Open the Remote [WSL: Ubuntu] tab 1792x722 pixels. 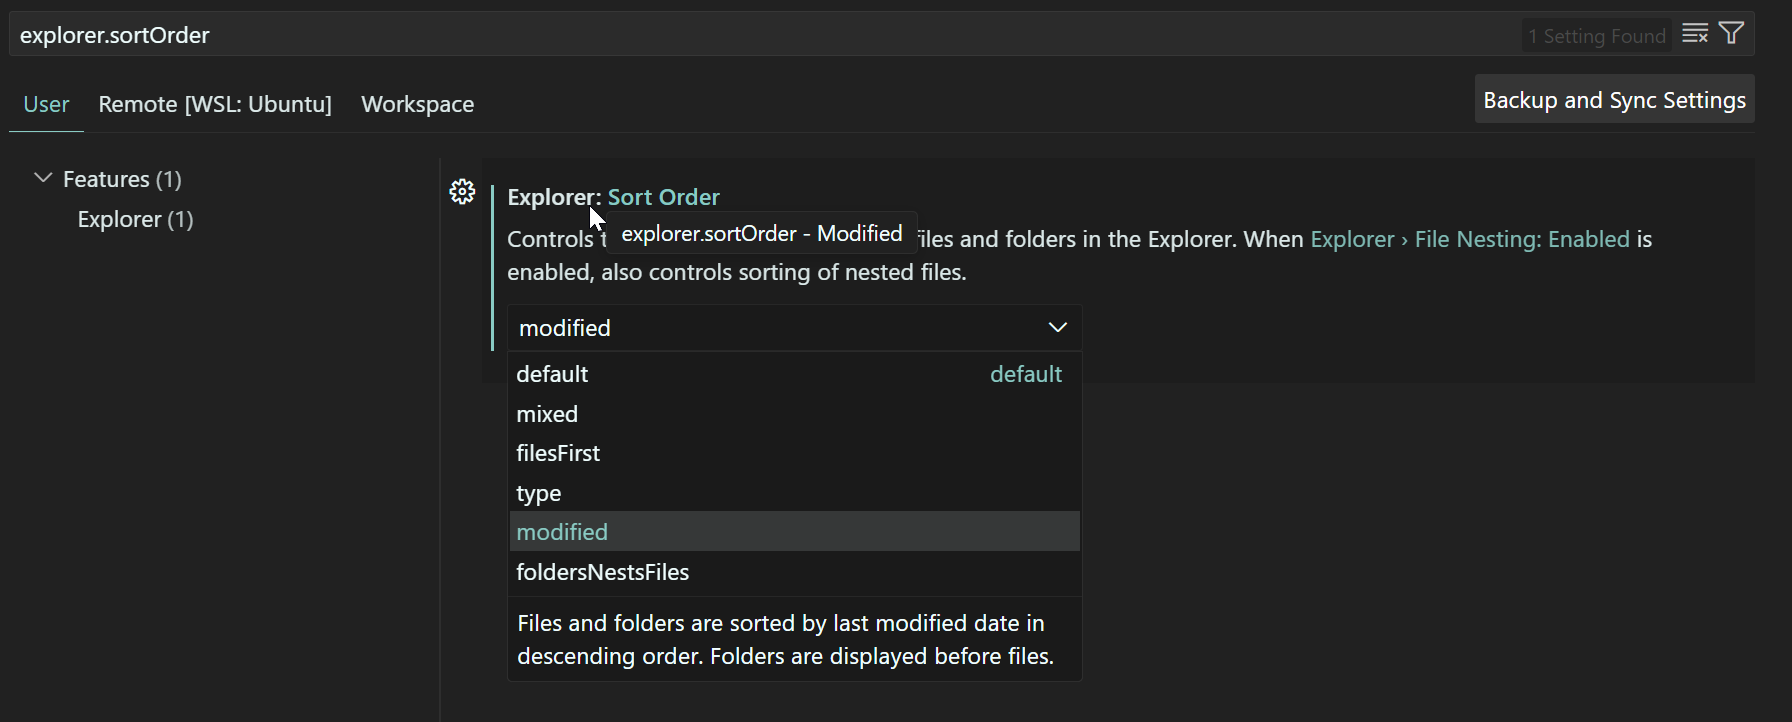click(215, 104)
